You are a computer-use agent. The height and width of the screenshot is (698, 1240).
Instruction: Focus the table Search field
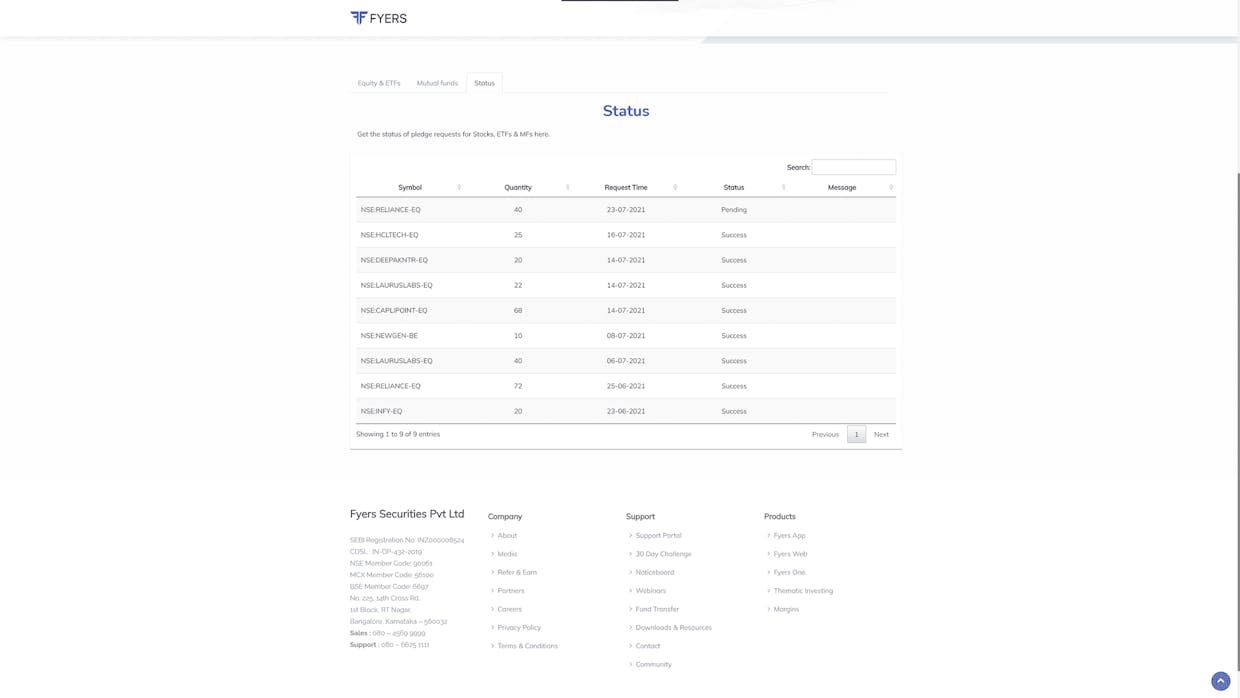[x=853, y=167]
